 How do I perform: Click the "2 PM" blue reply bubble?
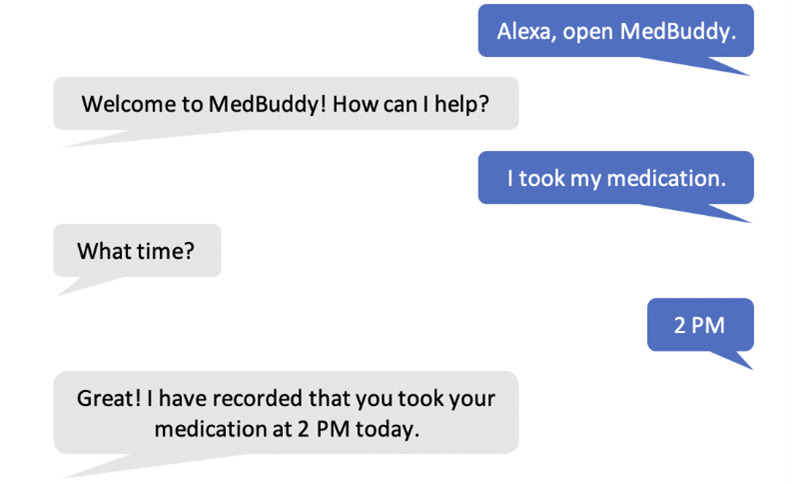[700, 324]
